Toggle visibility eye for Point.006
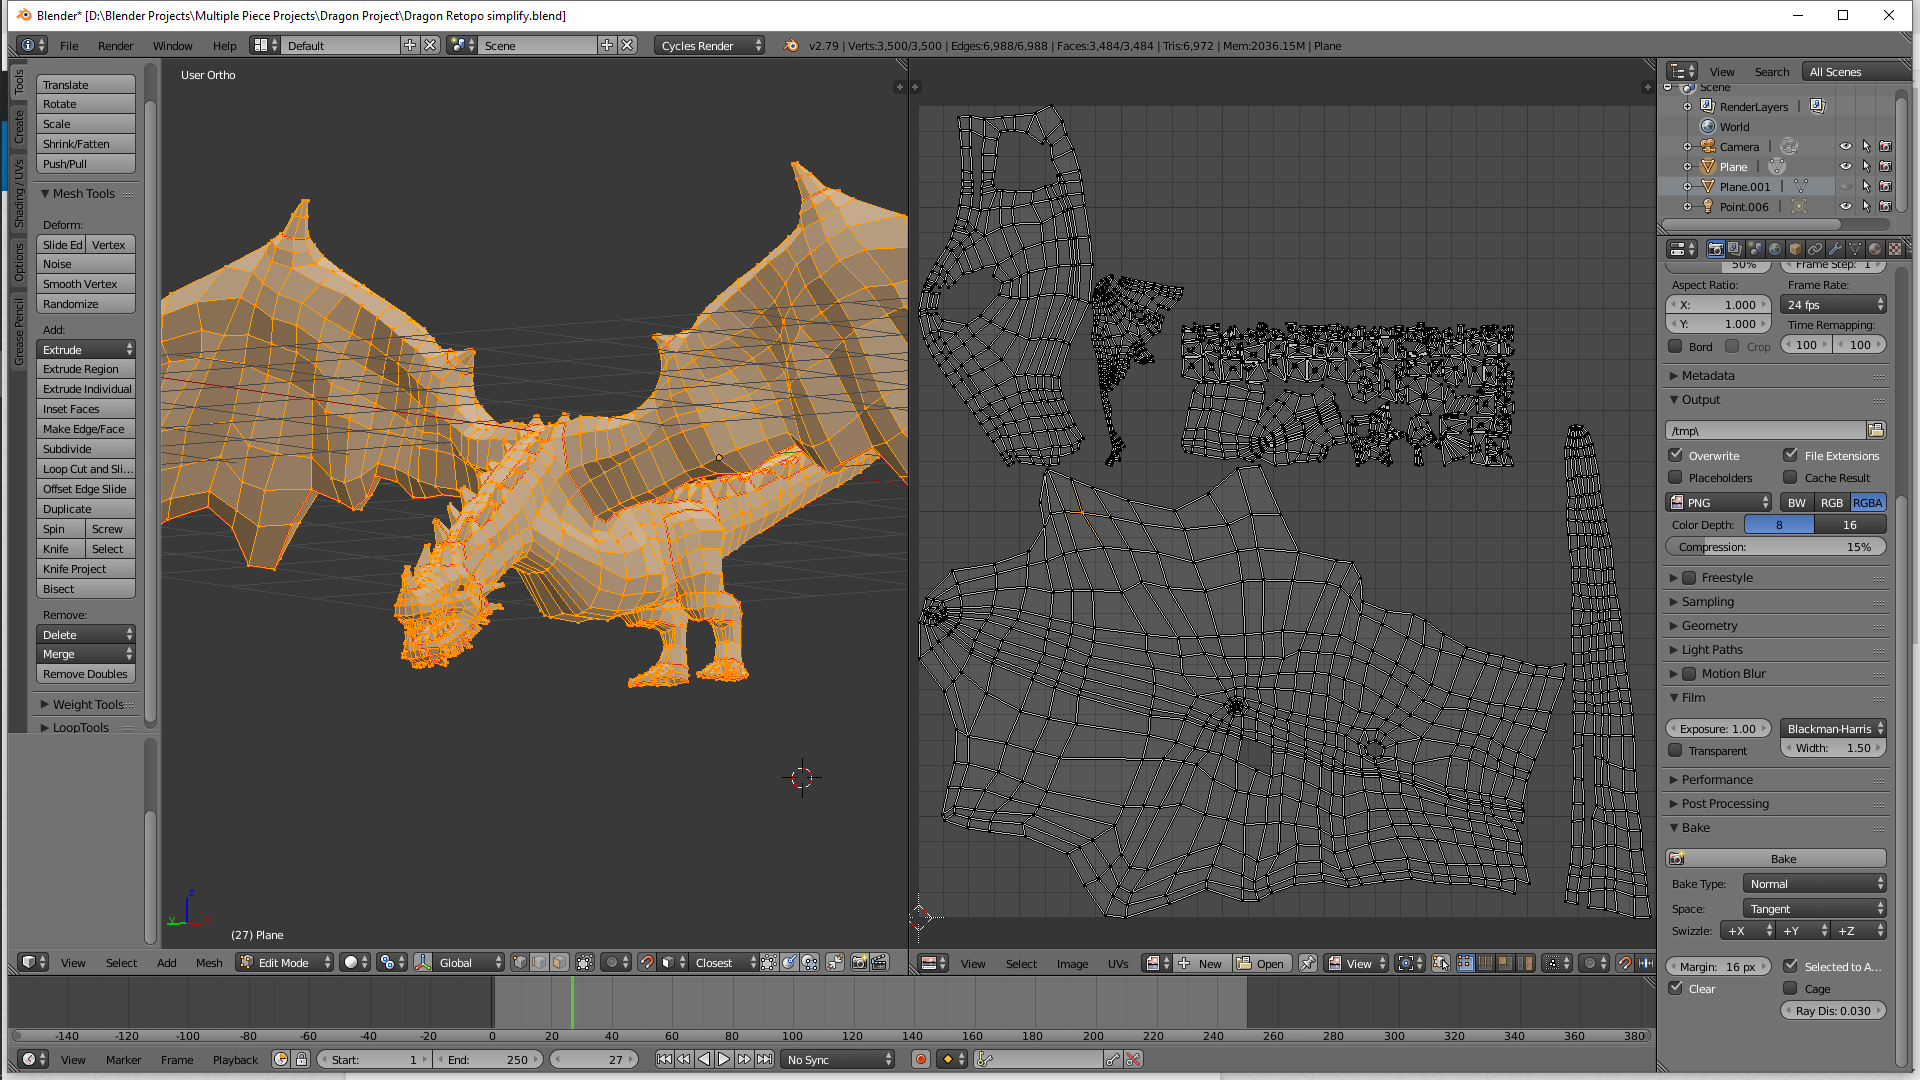The image size is (1920, 1080). click(1846, 206)
